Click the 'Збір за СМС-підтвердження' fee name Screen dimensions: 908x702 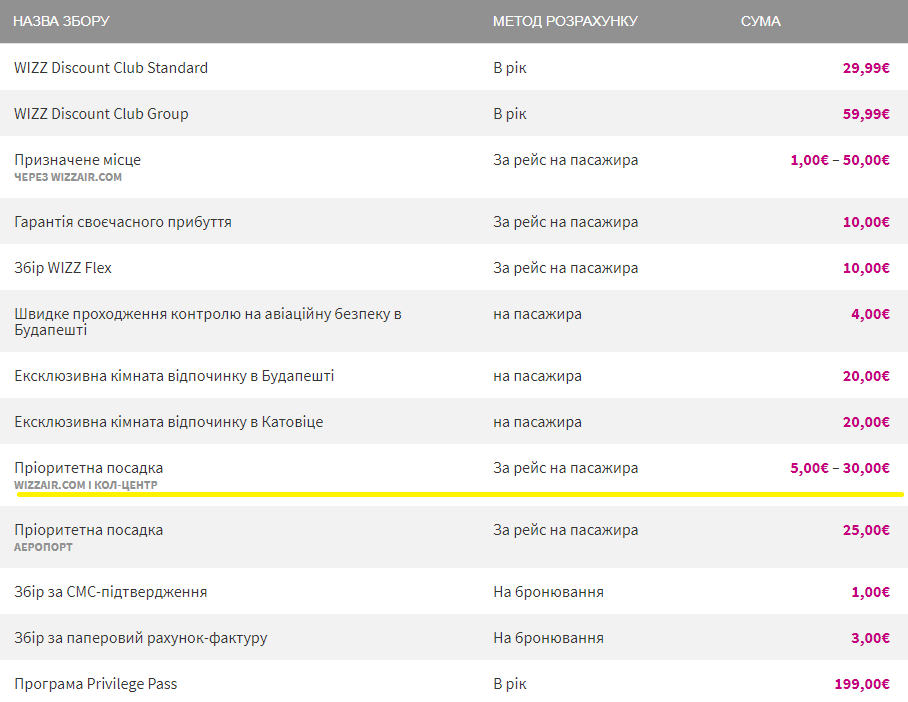pos(110,592)
